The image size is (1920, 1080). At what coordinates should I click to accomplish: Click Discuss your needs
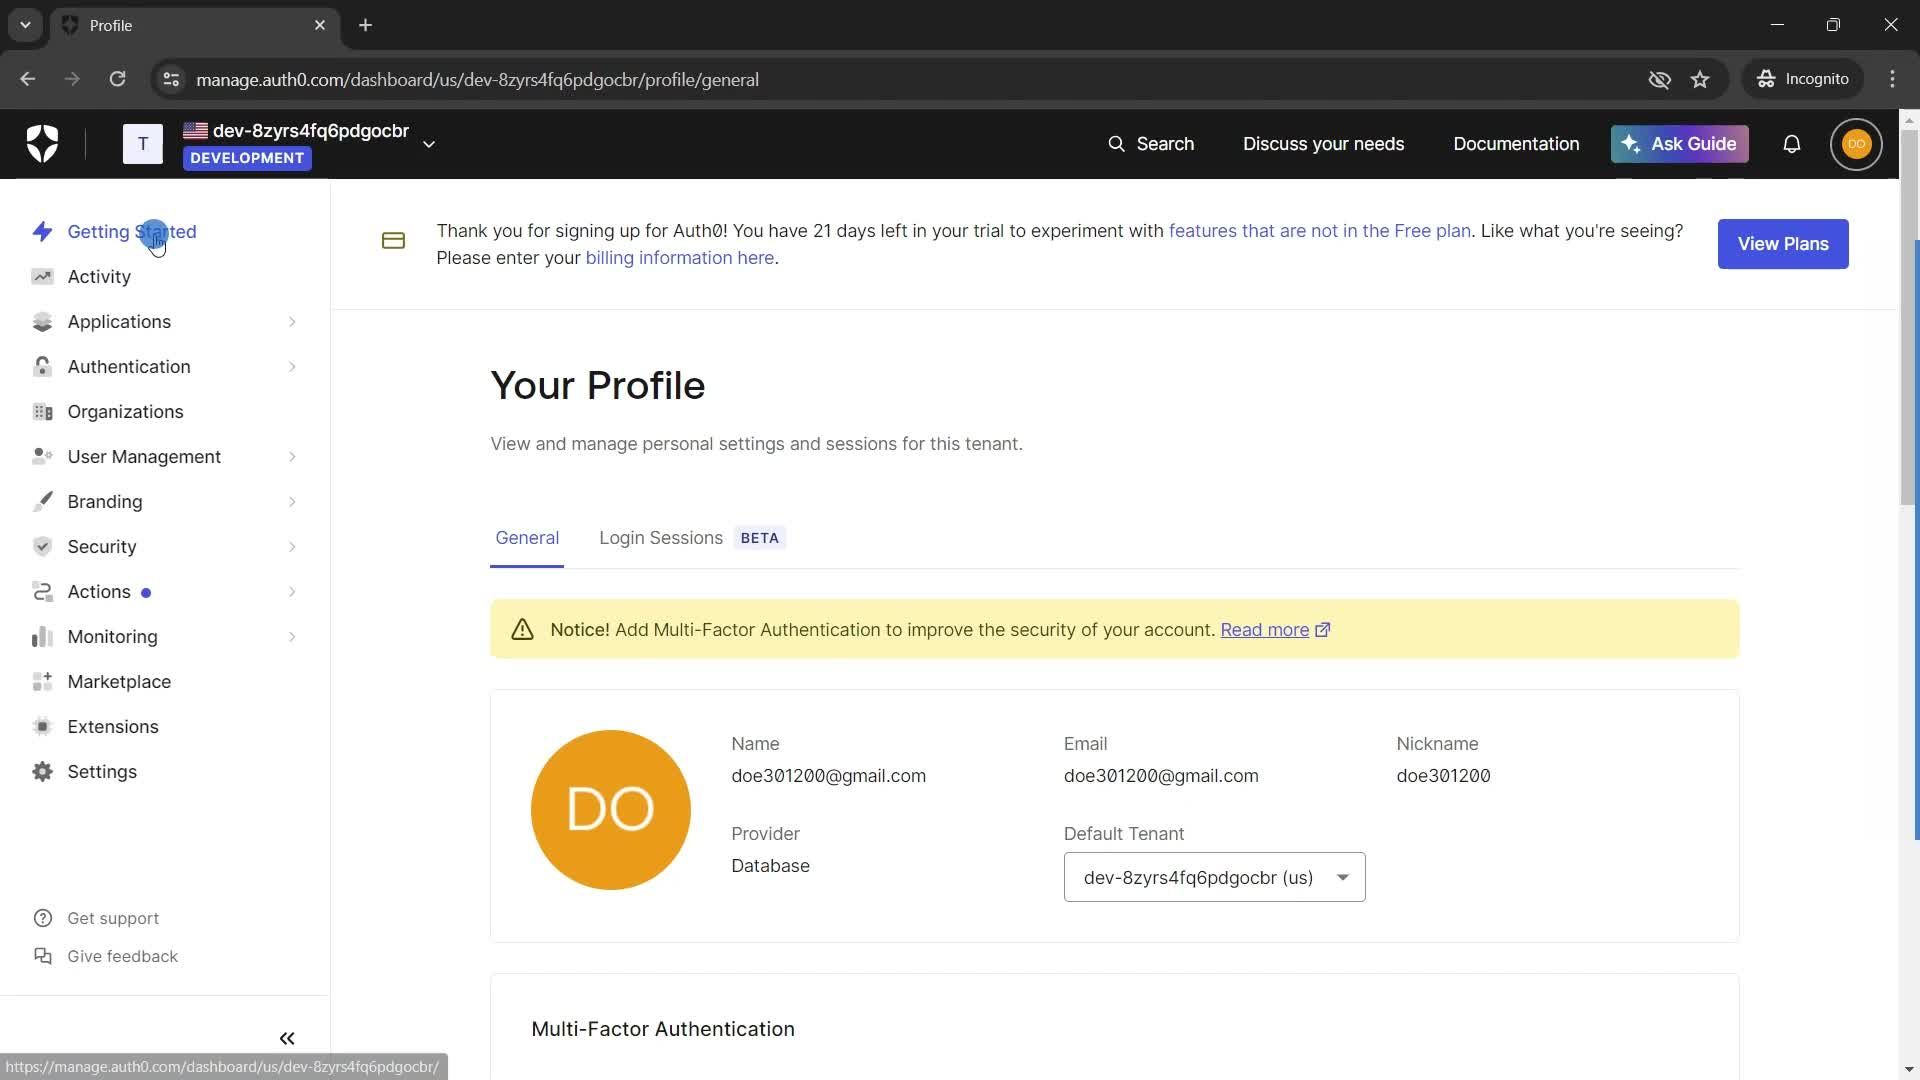pos(1323,144)
